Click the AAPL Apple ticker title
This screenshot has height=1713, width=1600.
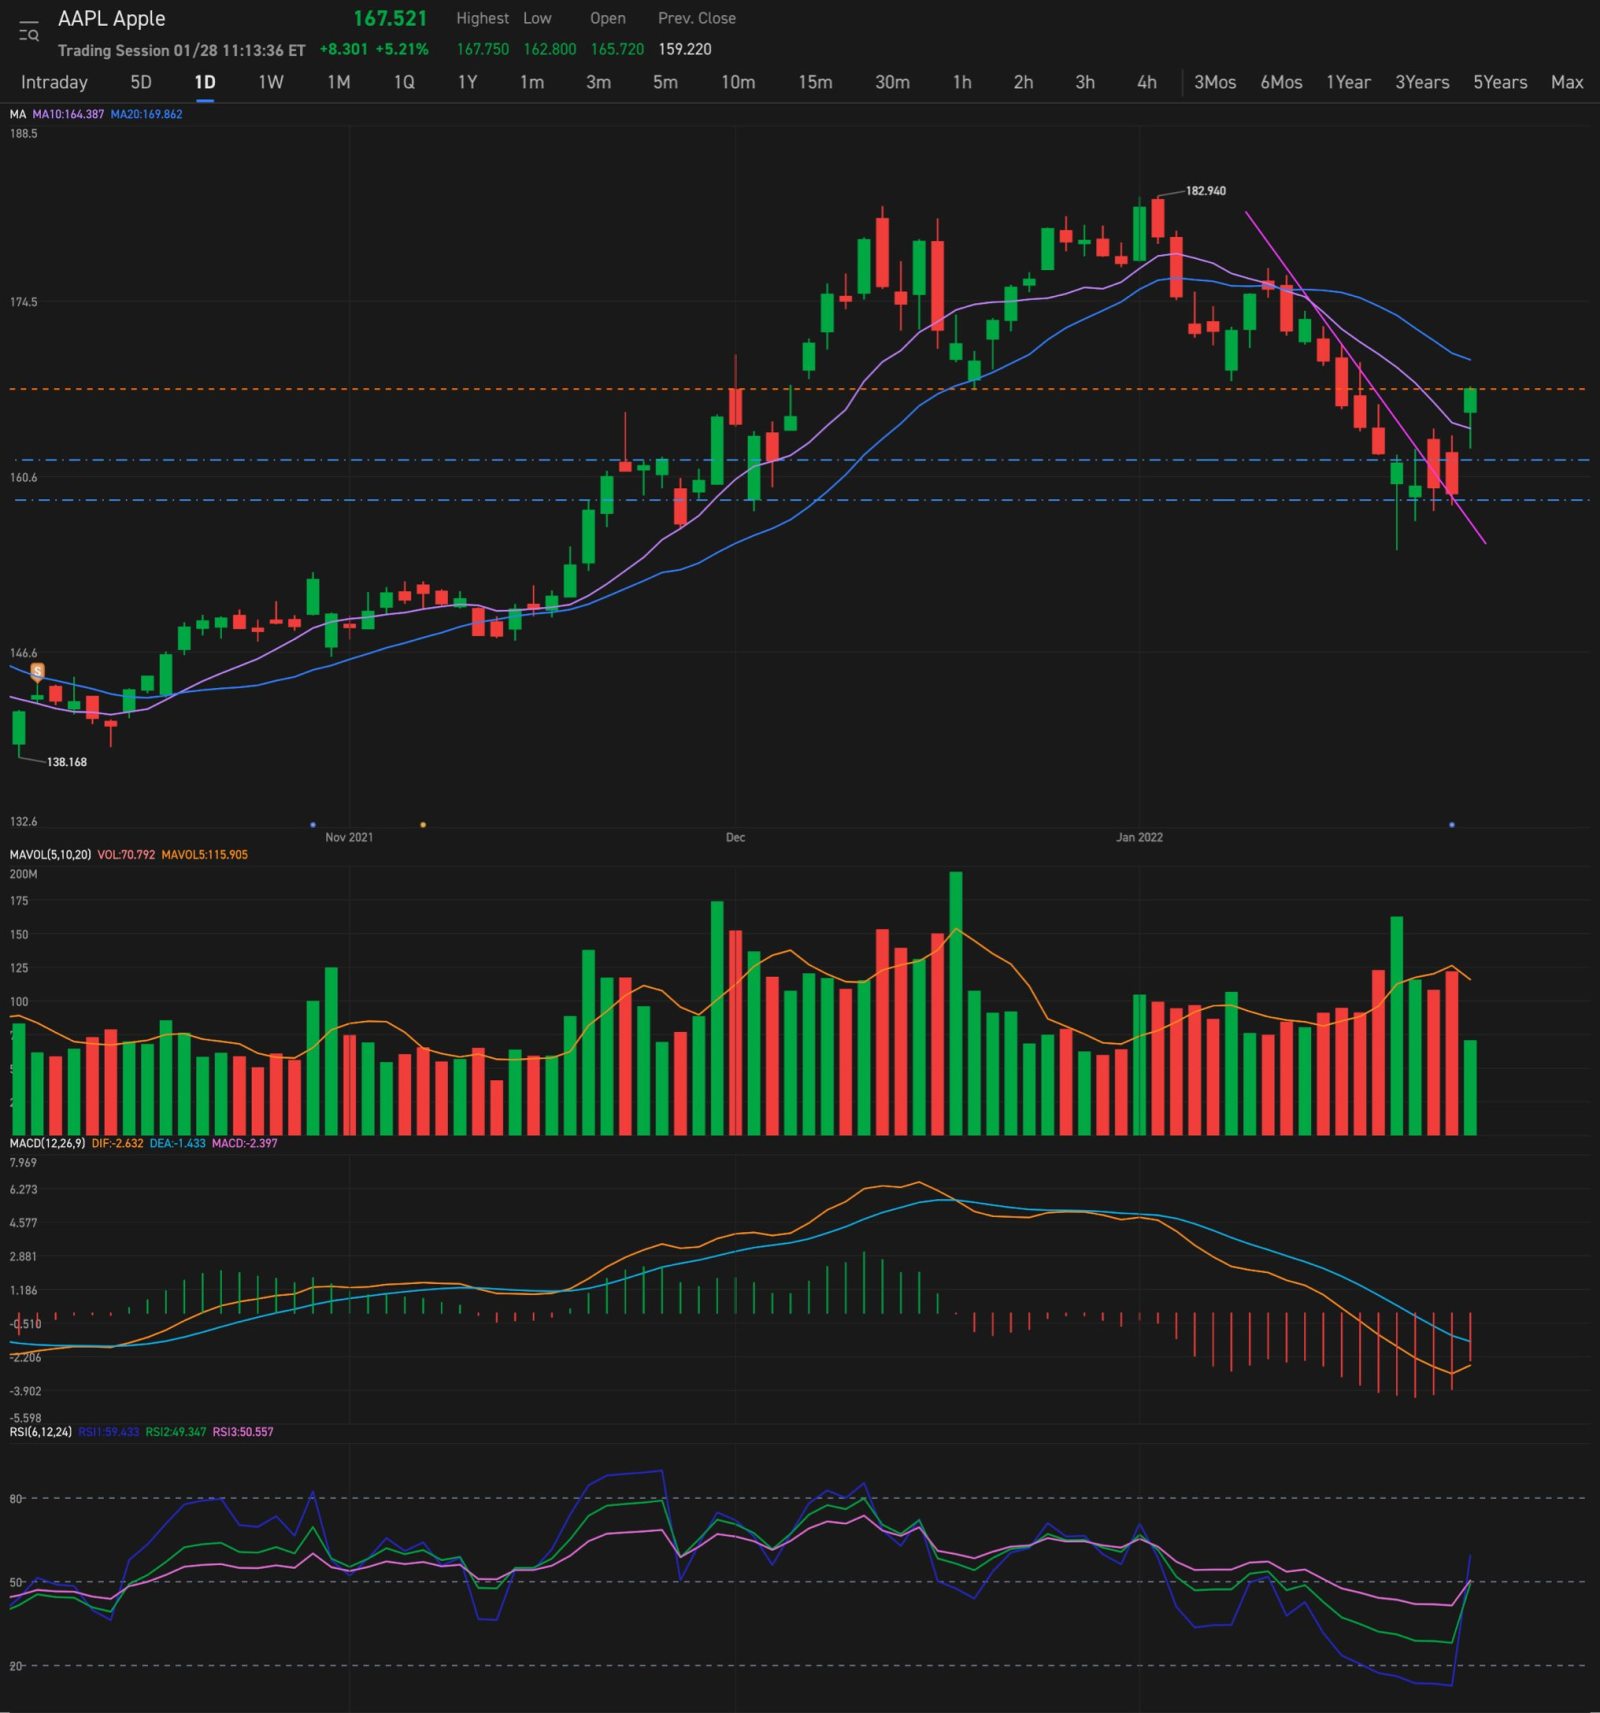point(111,18)
